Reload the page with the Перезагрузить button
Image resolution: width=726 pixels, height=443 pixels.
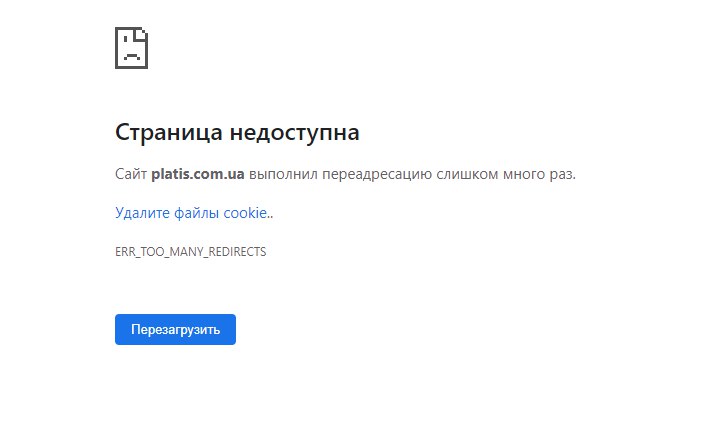point(175,330)
